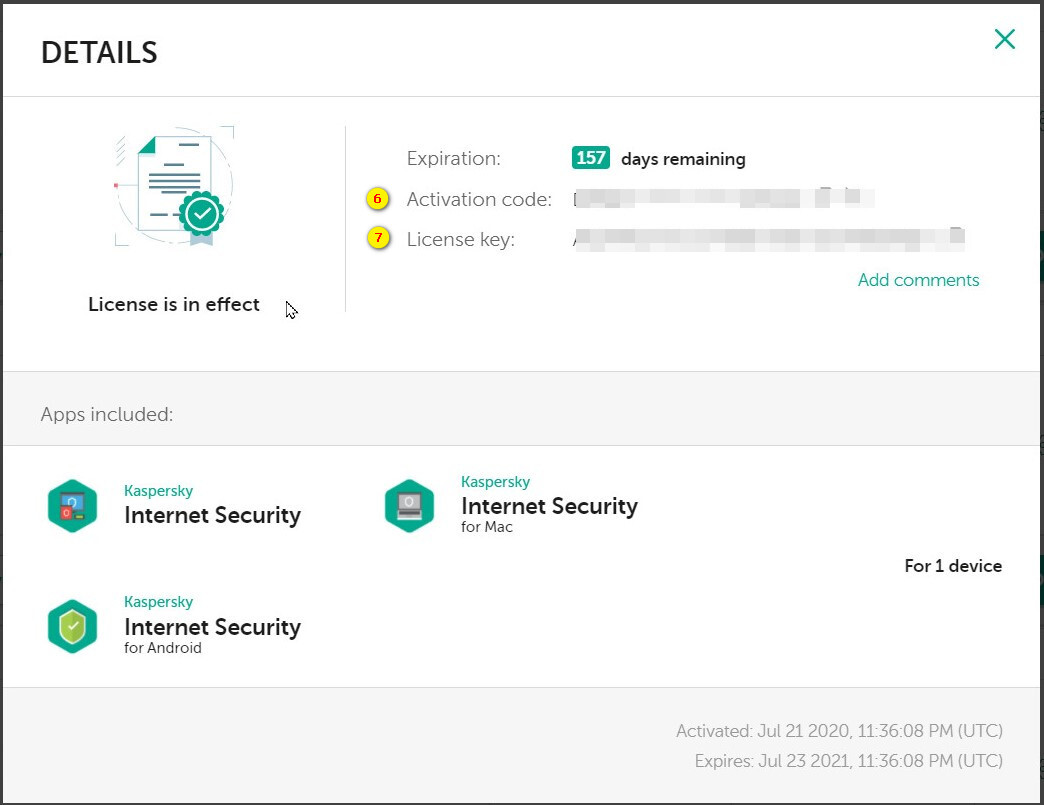This screenshot has width=1044, height=805.
Task: Click the yellow number 7 marker
Action: [377, 239]
